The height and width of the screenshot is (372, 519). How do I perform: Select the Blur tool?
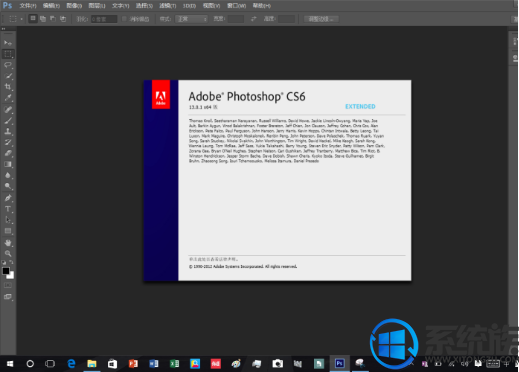click(x=8, y=175)
